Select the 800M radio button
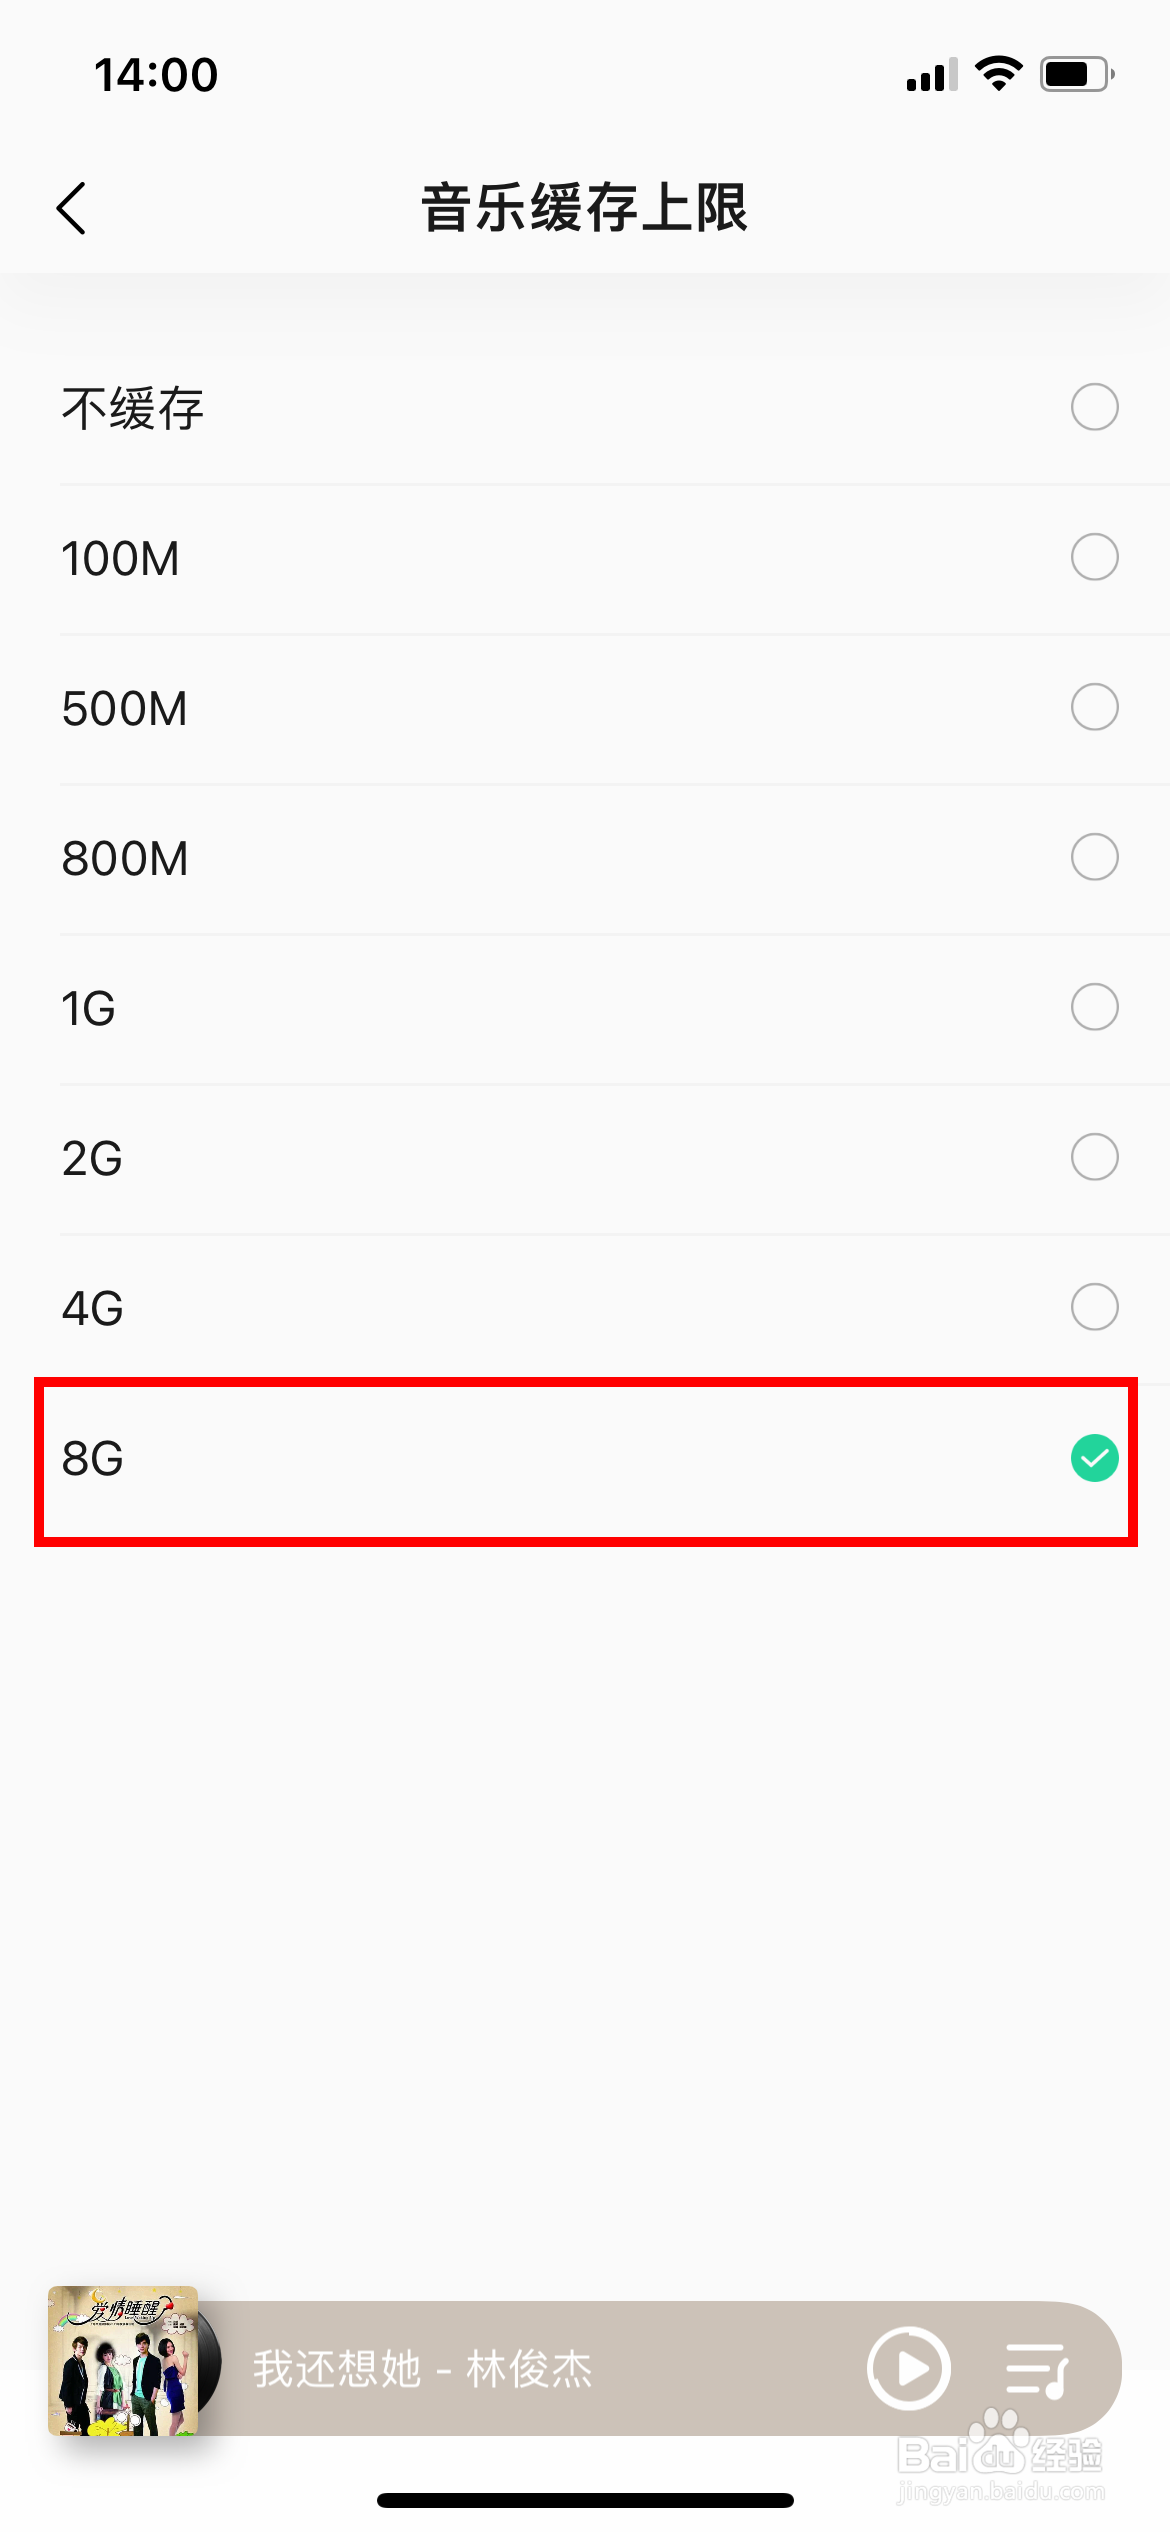Image resolution: width=1170 pixels, height=2532 pixels. pos(1094,857)
